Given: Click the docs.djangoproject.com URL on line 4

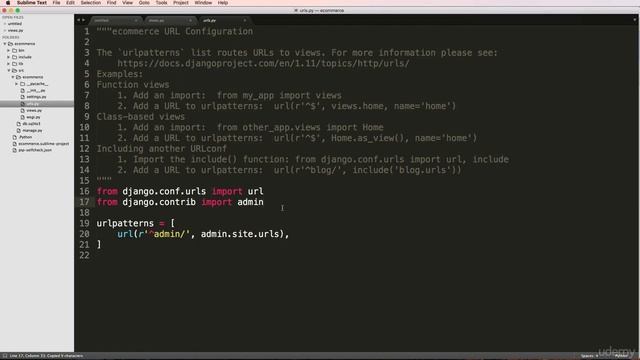Looking at the screenshot, I should [263, 64].
